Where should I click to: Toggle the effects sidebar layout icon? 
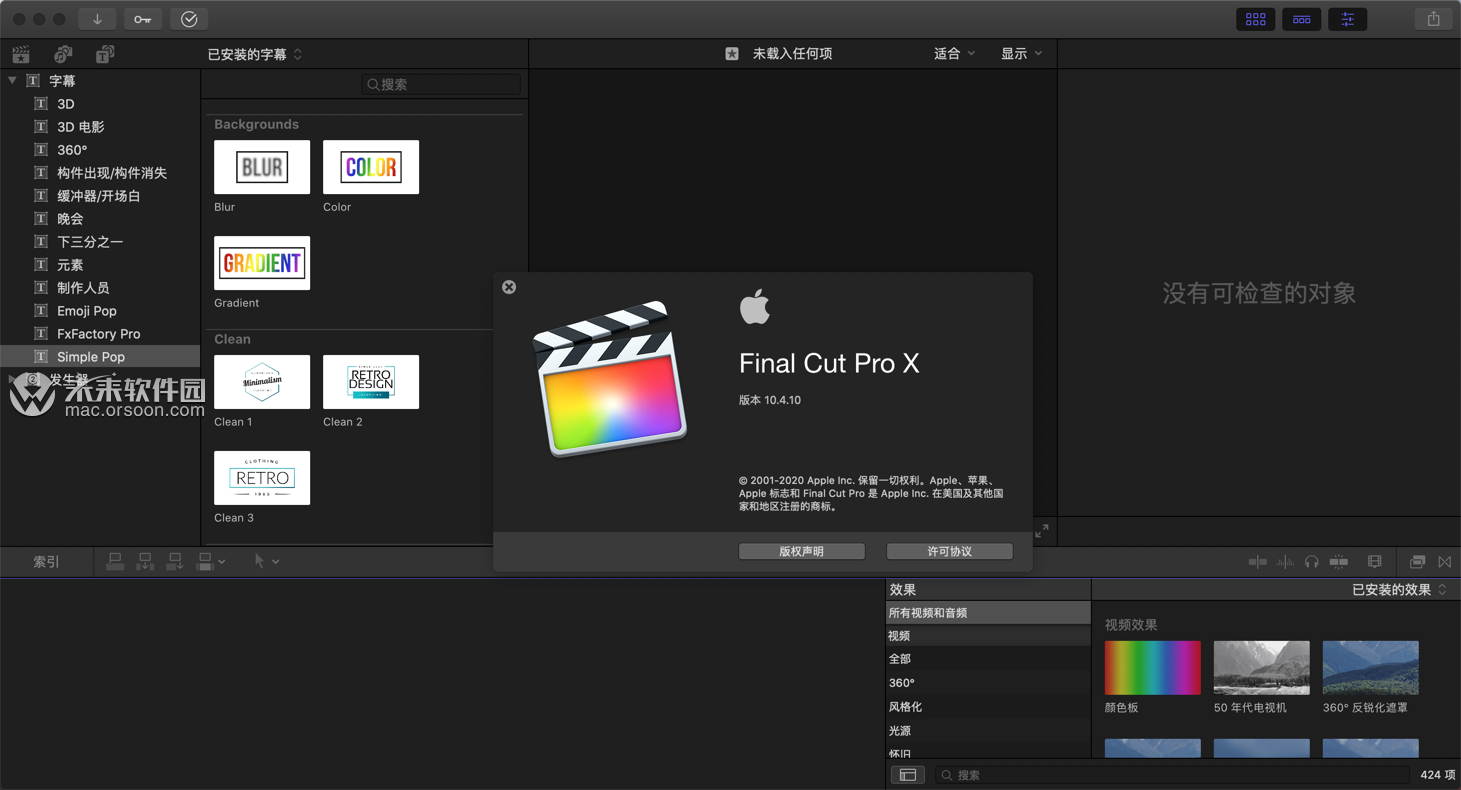(908, 775)
